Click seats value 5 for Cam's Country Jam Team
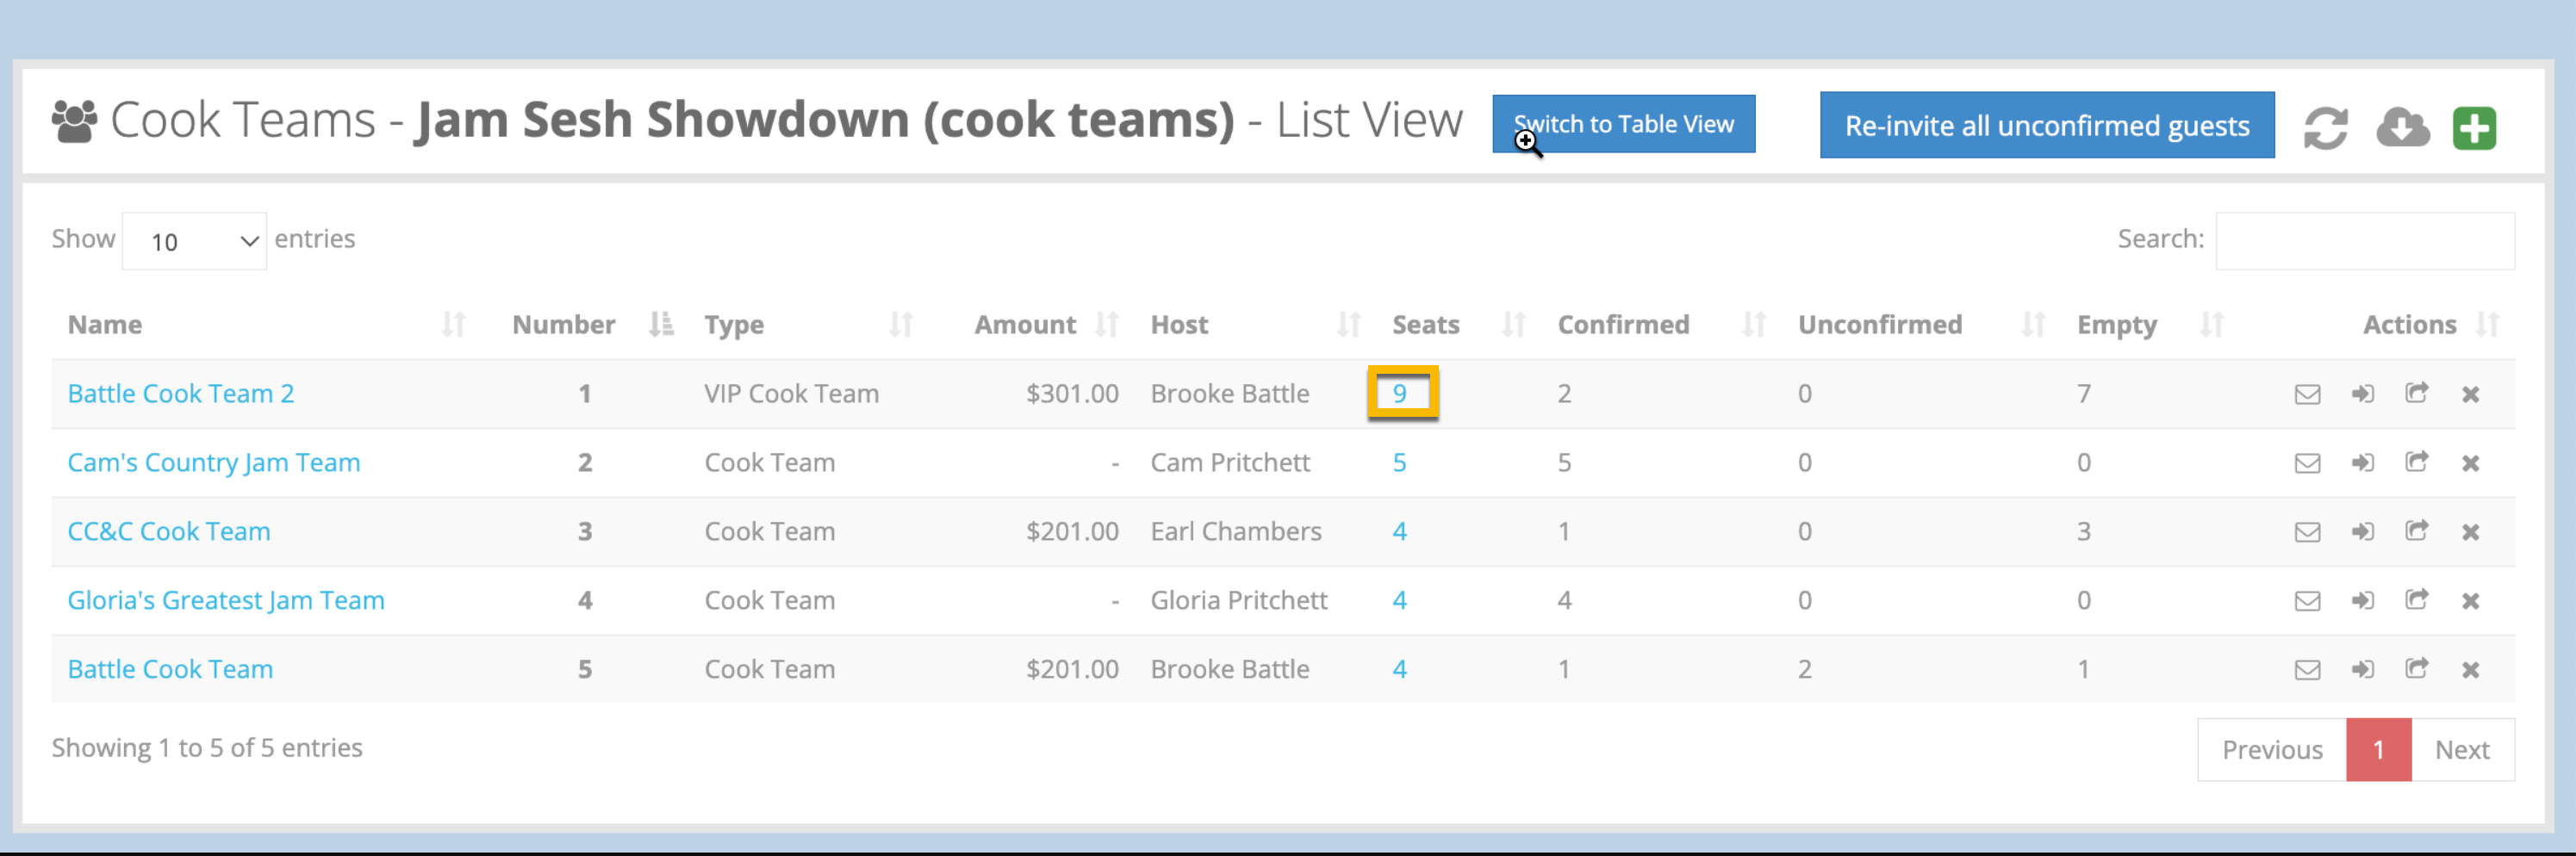 pyautogui.click(x=1400, y=463)
